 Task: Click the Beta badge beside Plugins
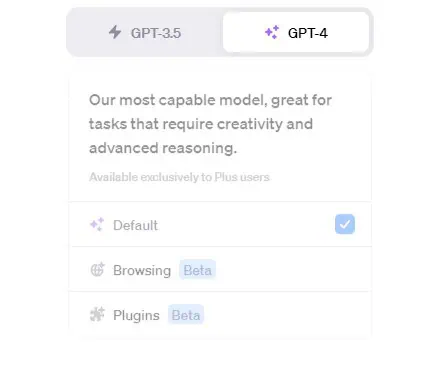tap(186, 315)
